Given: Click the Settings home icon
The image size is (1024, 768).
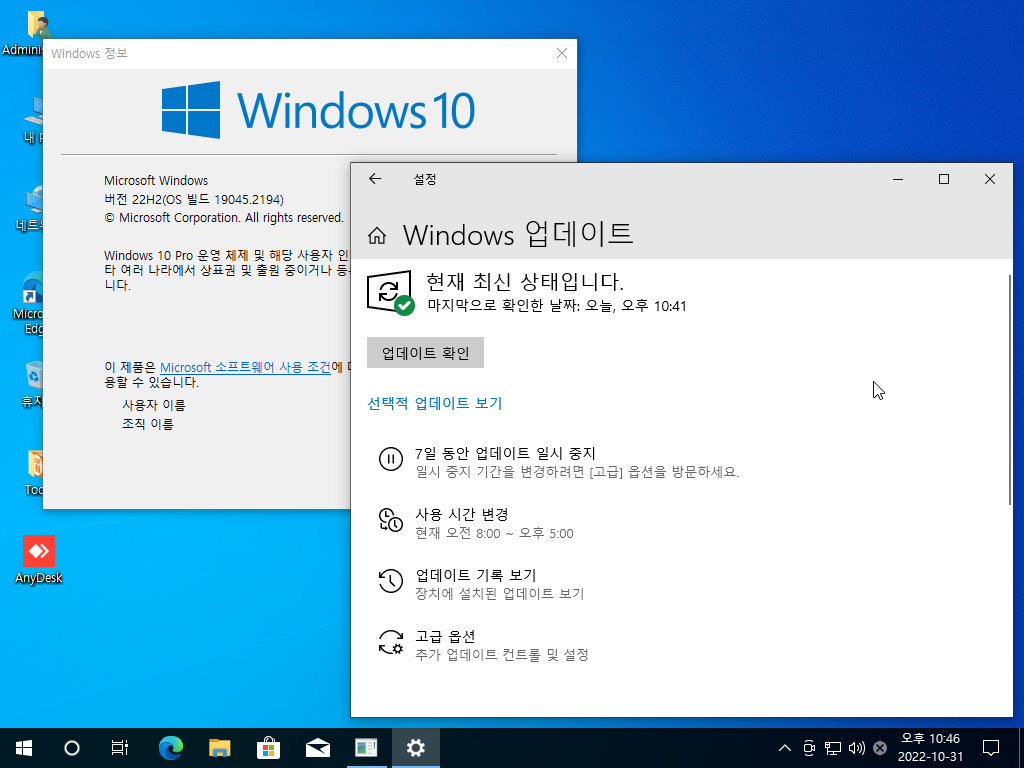Looking at the screenshot, I should pos(377,235).
